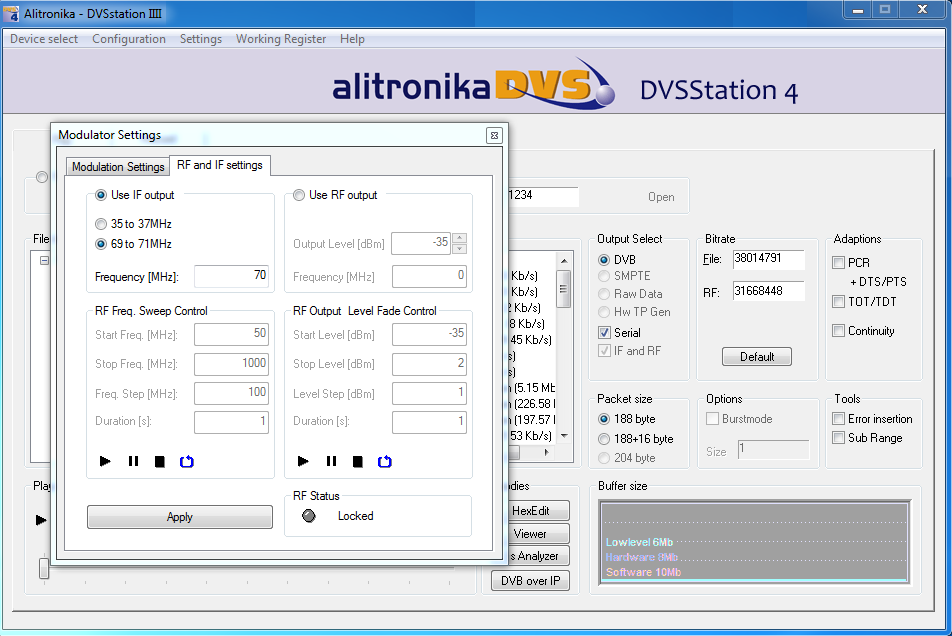The height and width of the screenshot is (636, 952).
Task: Select the 35 to 37MHz radio button
Action: coord(101,224)
